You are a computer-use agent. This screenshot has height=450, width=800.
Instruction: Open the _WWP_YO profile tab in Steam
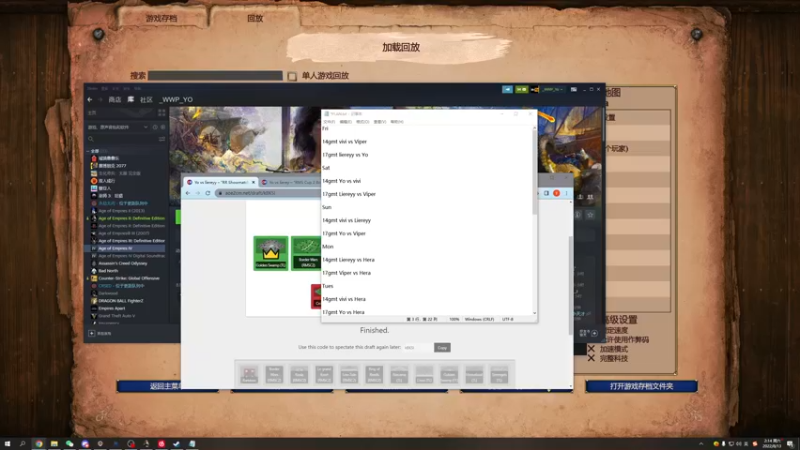[176, 99]
